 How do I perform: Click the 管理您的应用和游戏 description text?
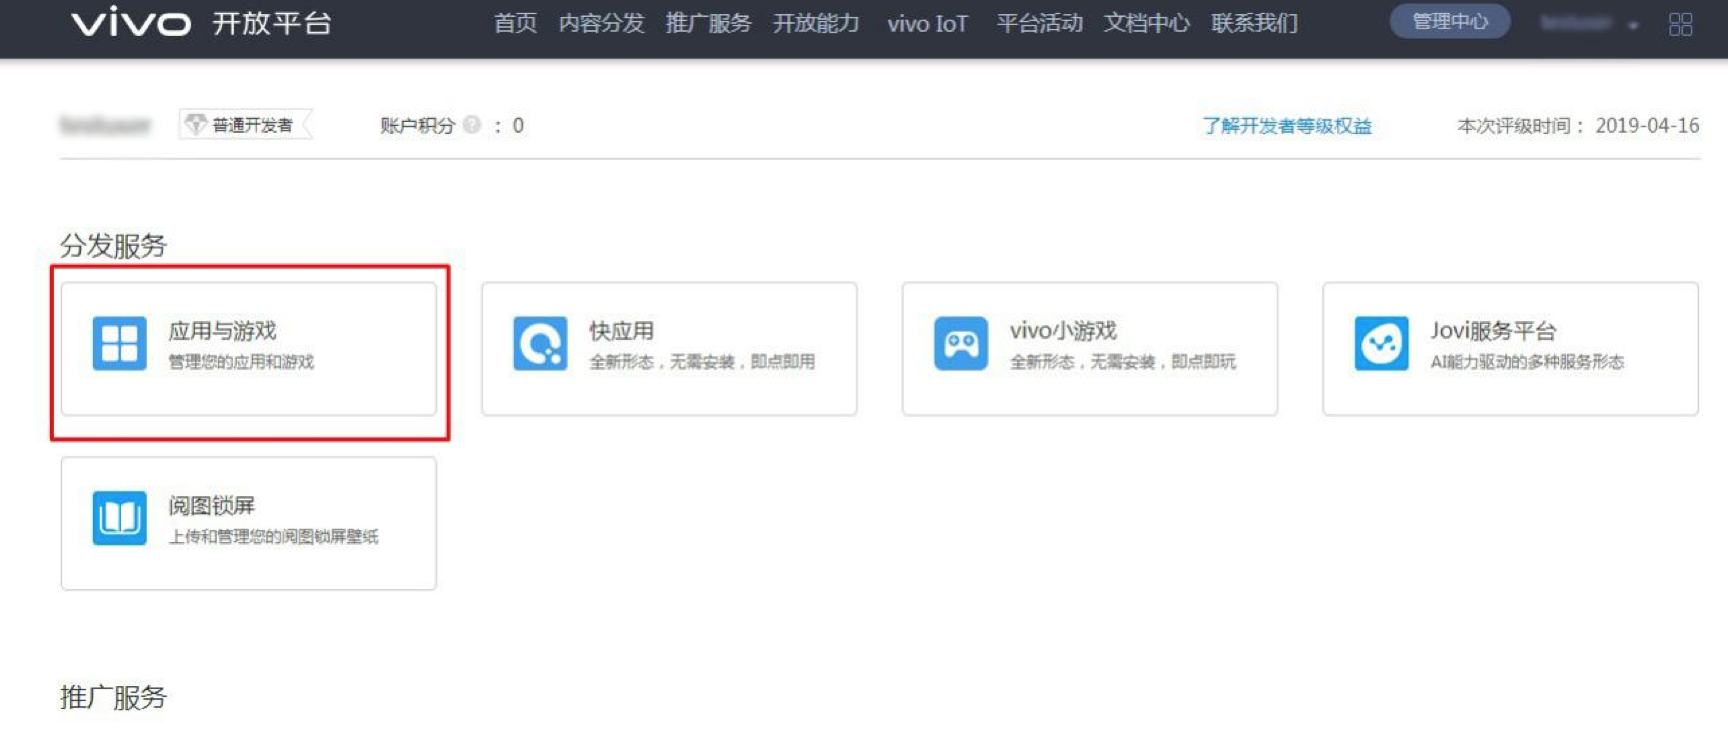tap(241, 362)
